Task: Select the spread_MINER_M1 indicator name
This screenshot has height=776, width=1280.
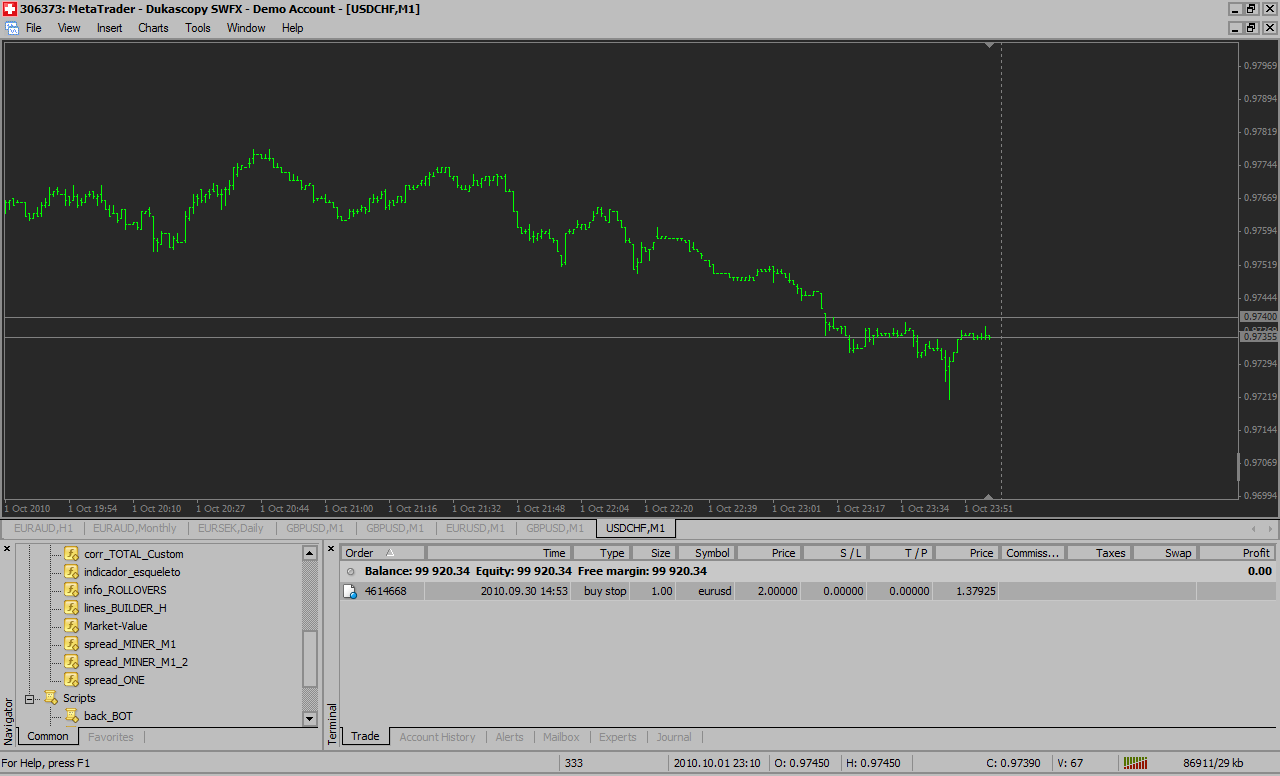Action: tap(130, 644)
